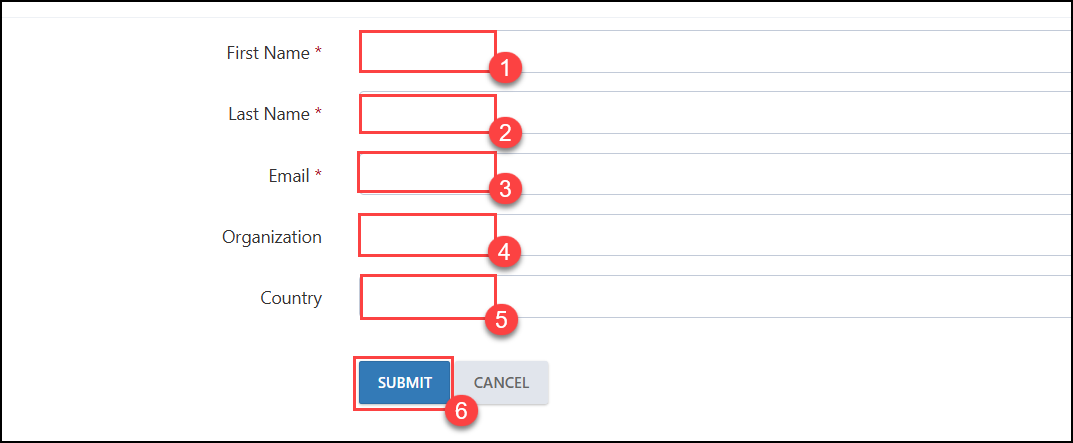Image resolution: width=1073 pixels, height=443 pixels.
Task: Click the red number 1 badge
Action: [506, 68]
